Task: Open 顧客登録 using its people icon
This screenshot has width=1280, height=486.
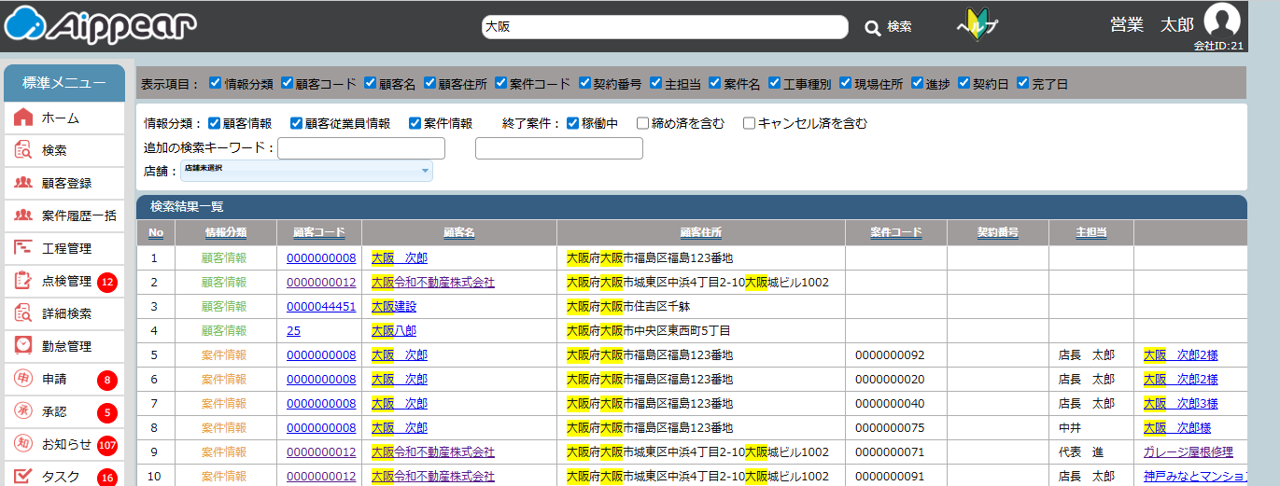Action: click(24, 183)
